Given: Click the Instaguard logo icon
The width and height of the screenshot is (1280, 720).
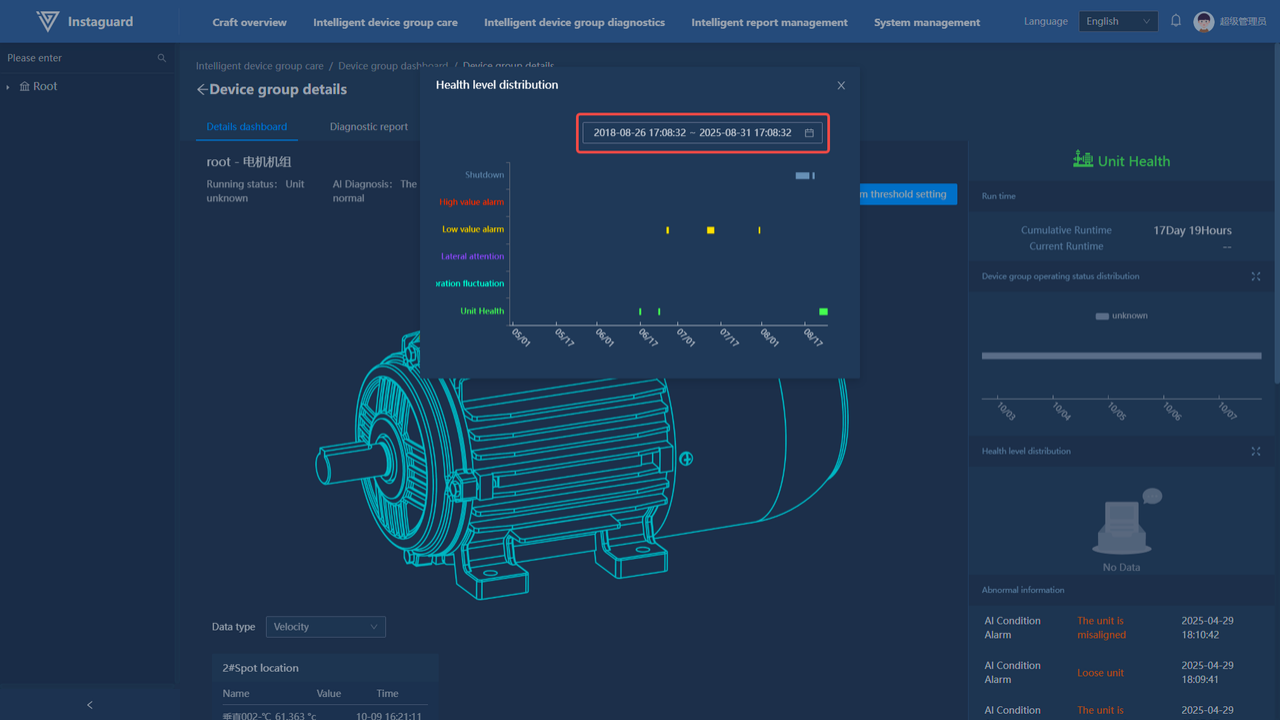Looking at the screenshot, I should [47, 21].
